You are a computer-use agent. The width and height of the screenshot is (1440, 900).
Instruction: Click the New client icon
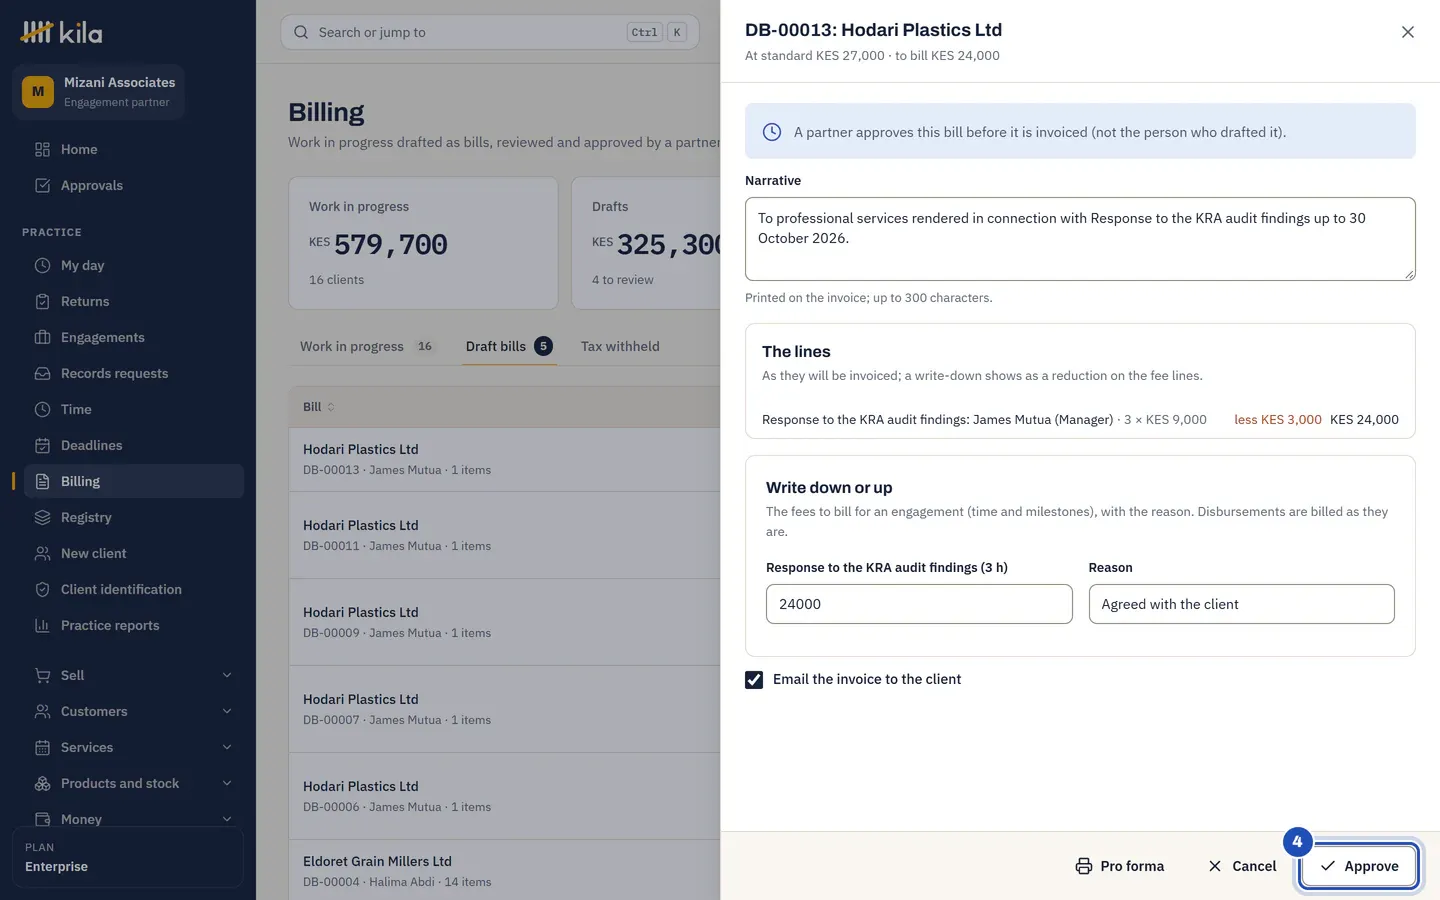[x=42, y=553]
